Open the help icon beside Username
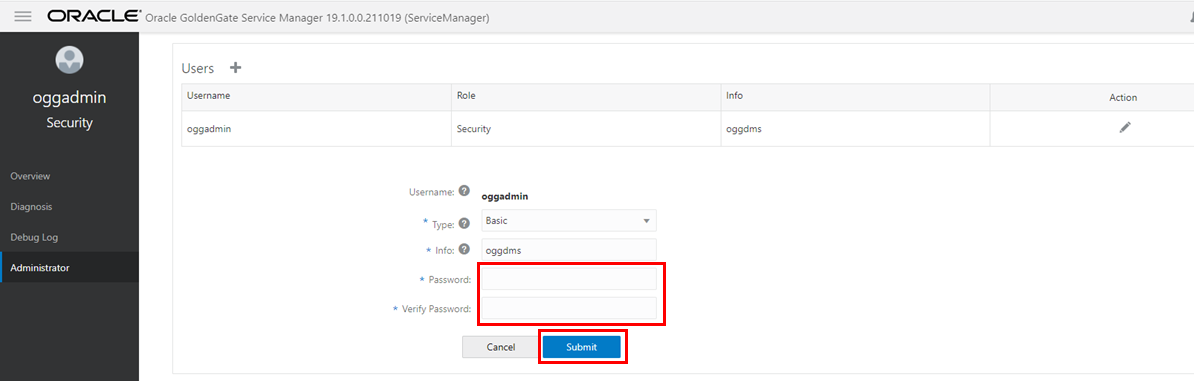1194x381 pixels. tap(465, 191)
